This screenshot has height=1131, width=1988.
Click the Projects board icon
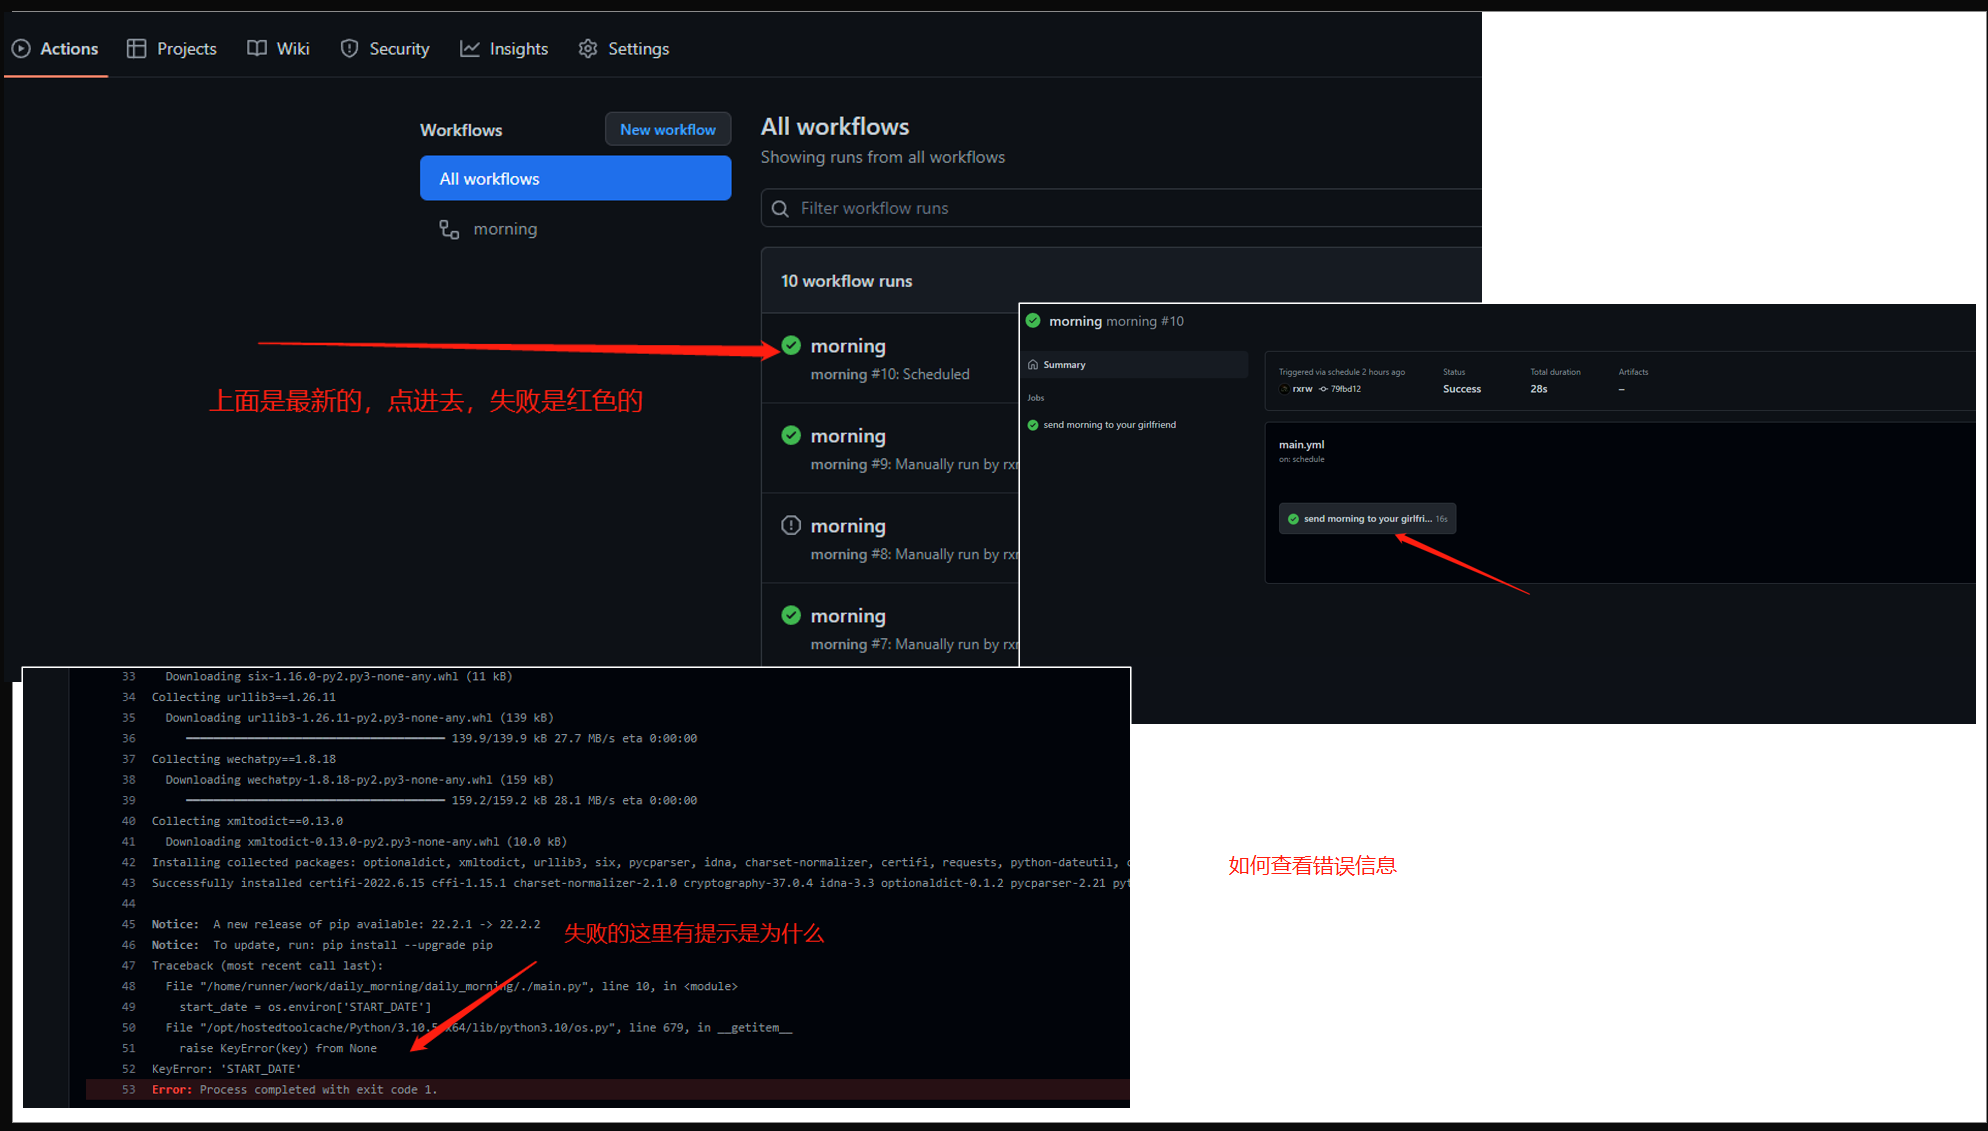pos(136,48)
